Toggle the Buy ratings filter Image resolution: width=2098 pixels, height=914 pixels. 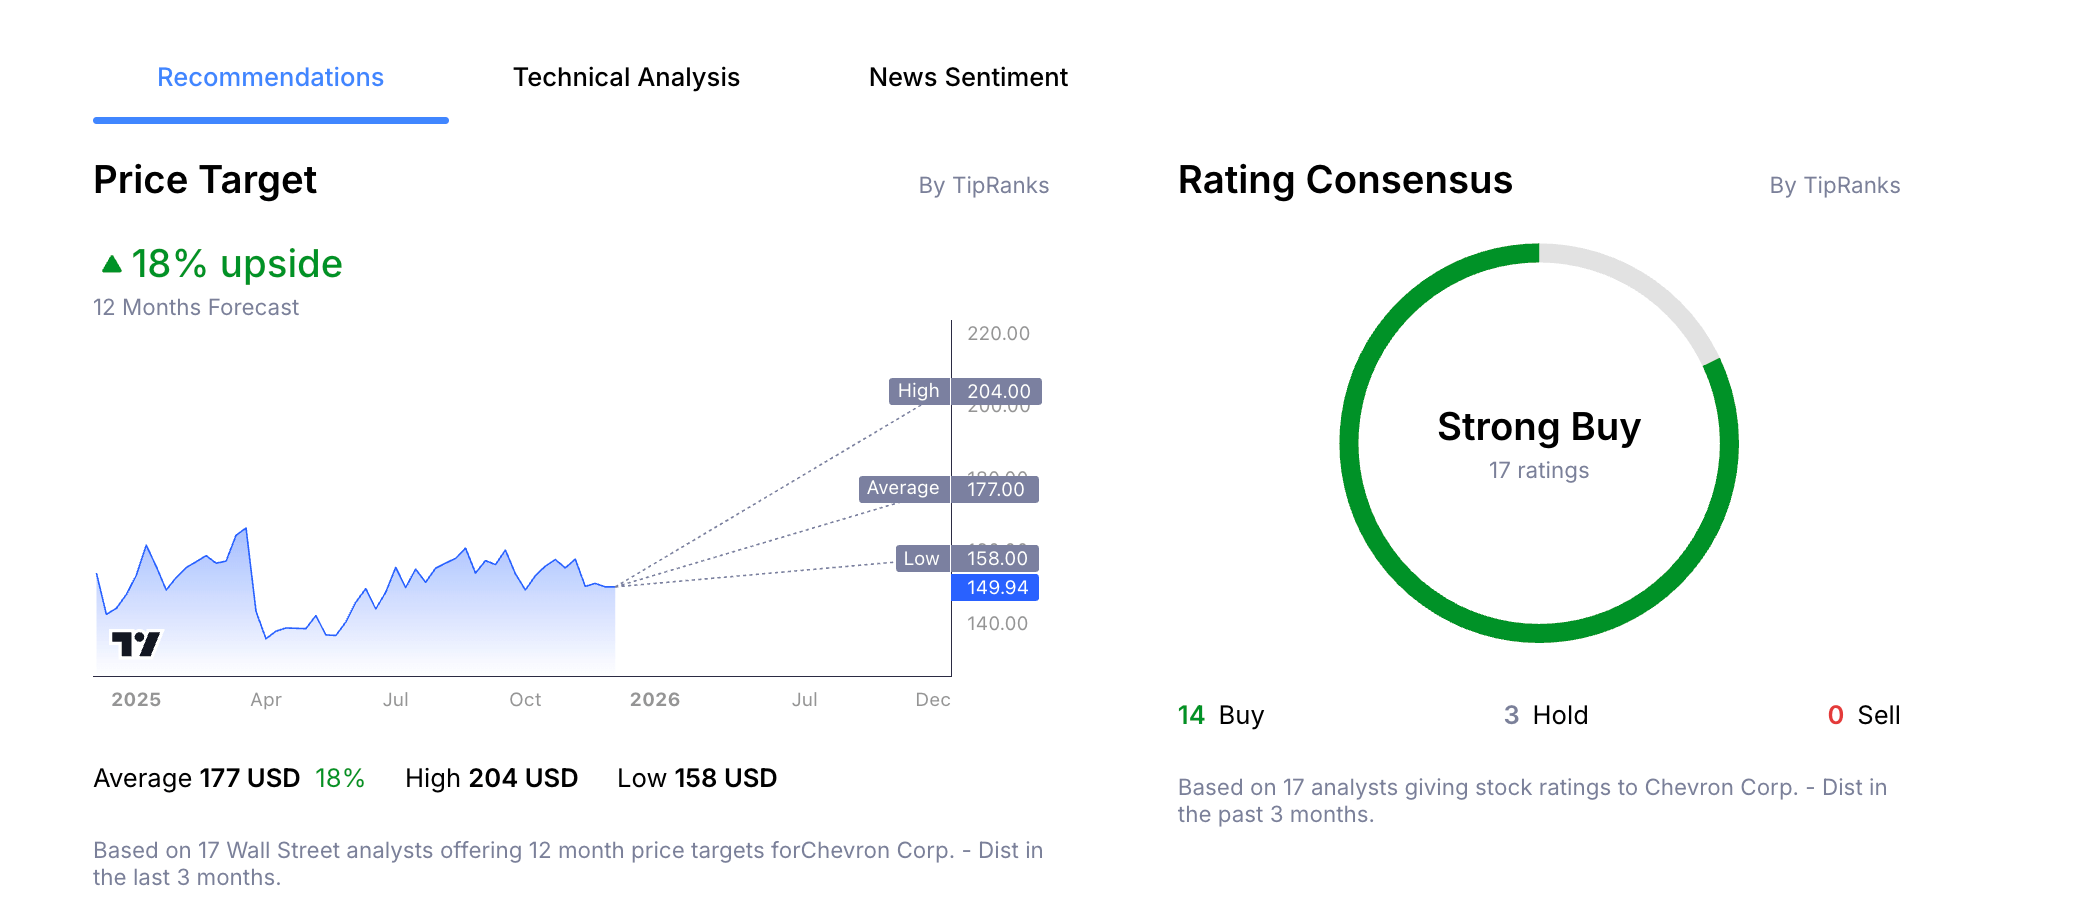(1221, 714)
